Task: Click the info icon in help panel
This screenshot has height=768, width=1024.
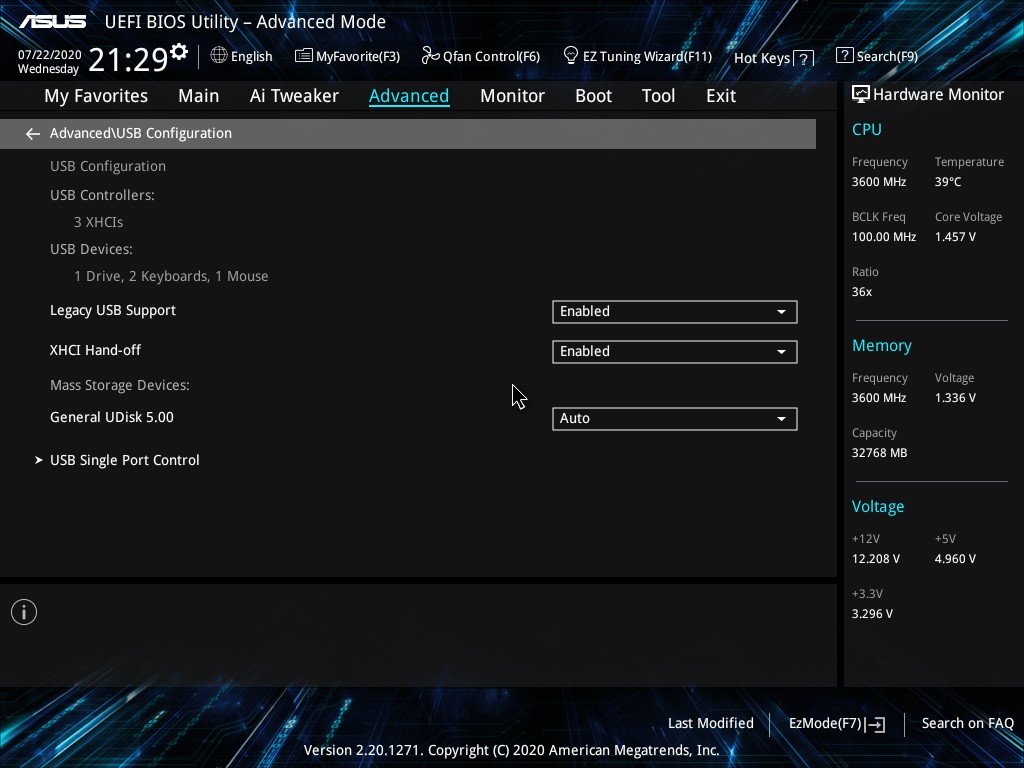Action: point(24,612)
